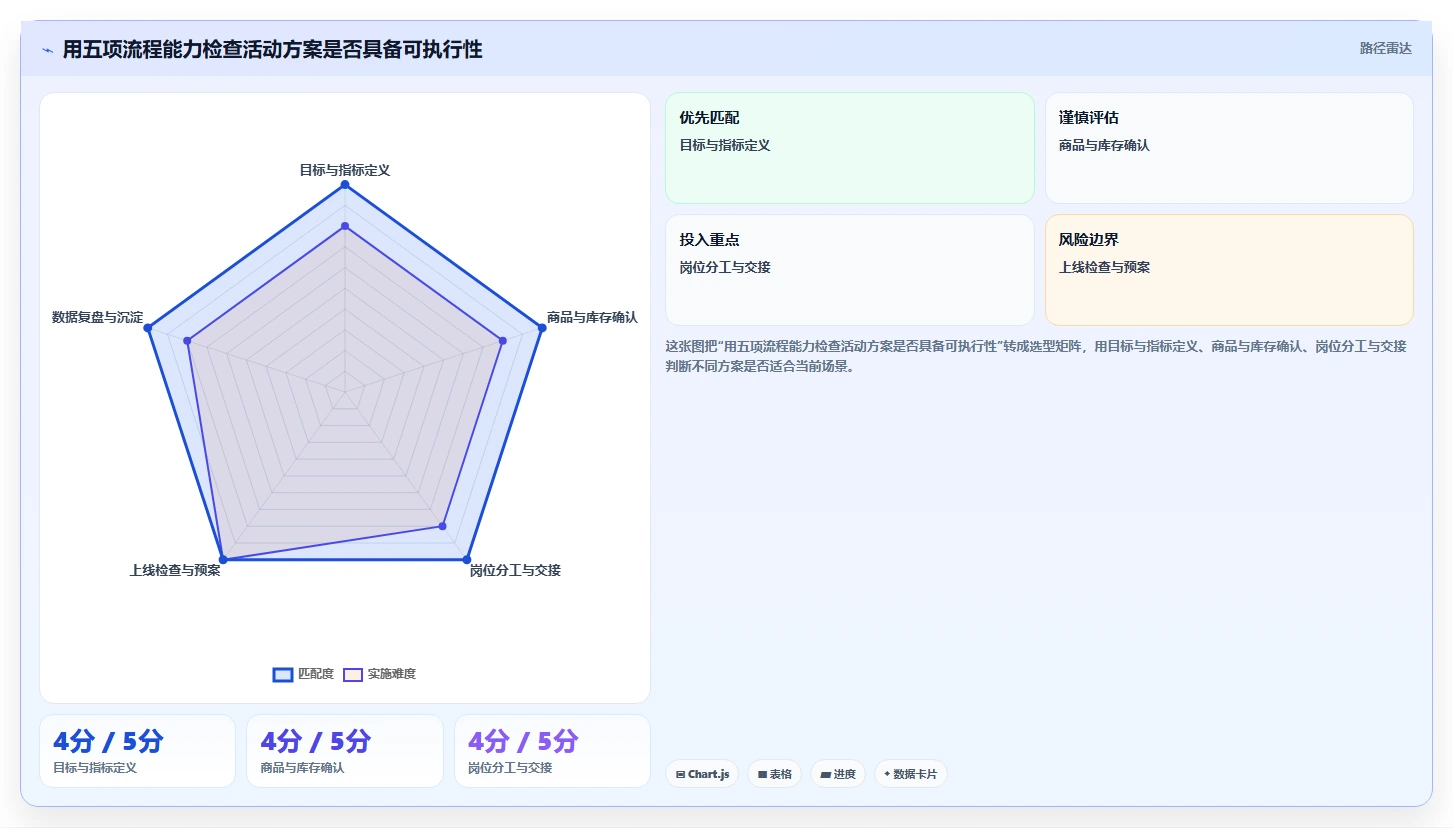
Task: Click radar axis label 数据复盘与沉淀
Action: [97, 317]
